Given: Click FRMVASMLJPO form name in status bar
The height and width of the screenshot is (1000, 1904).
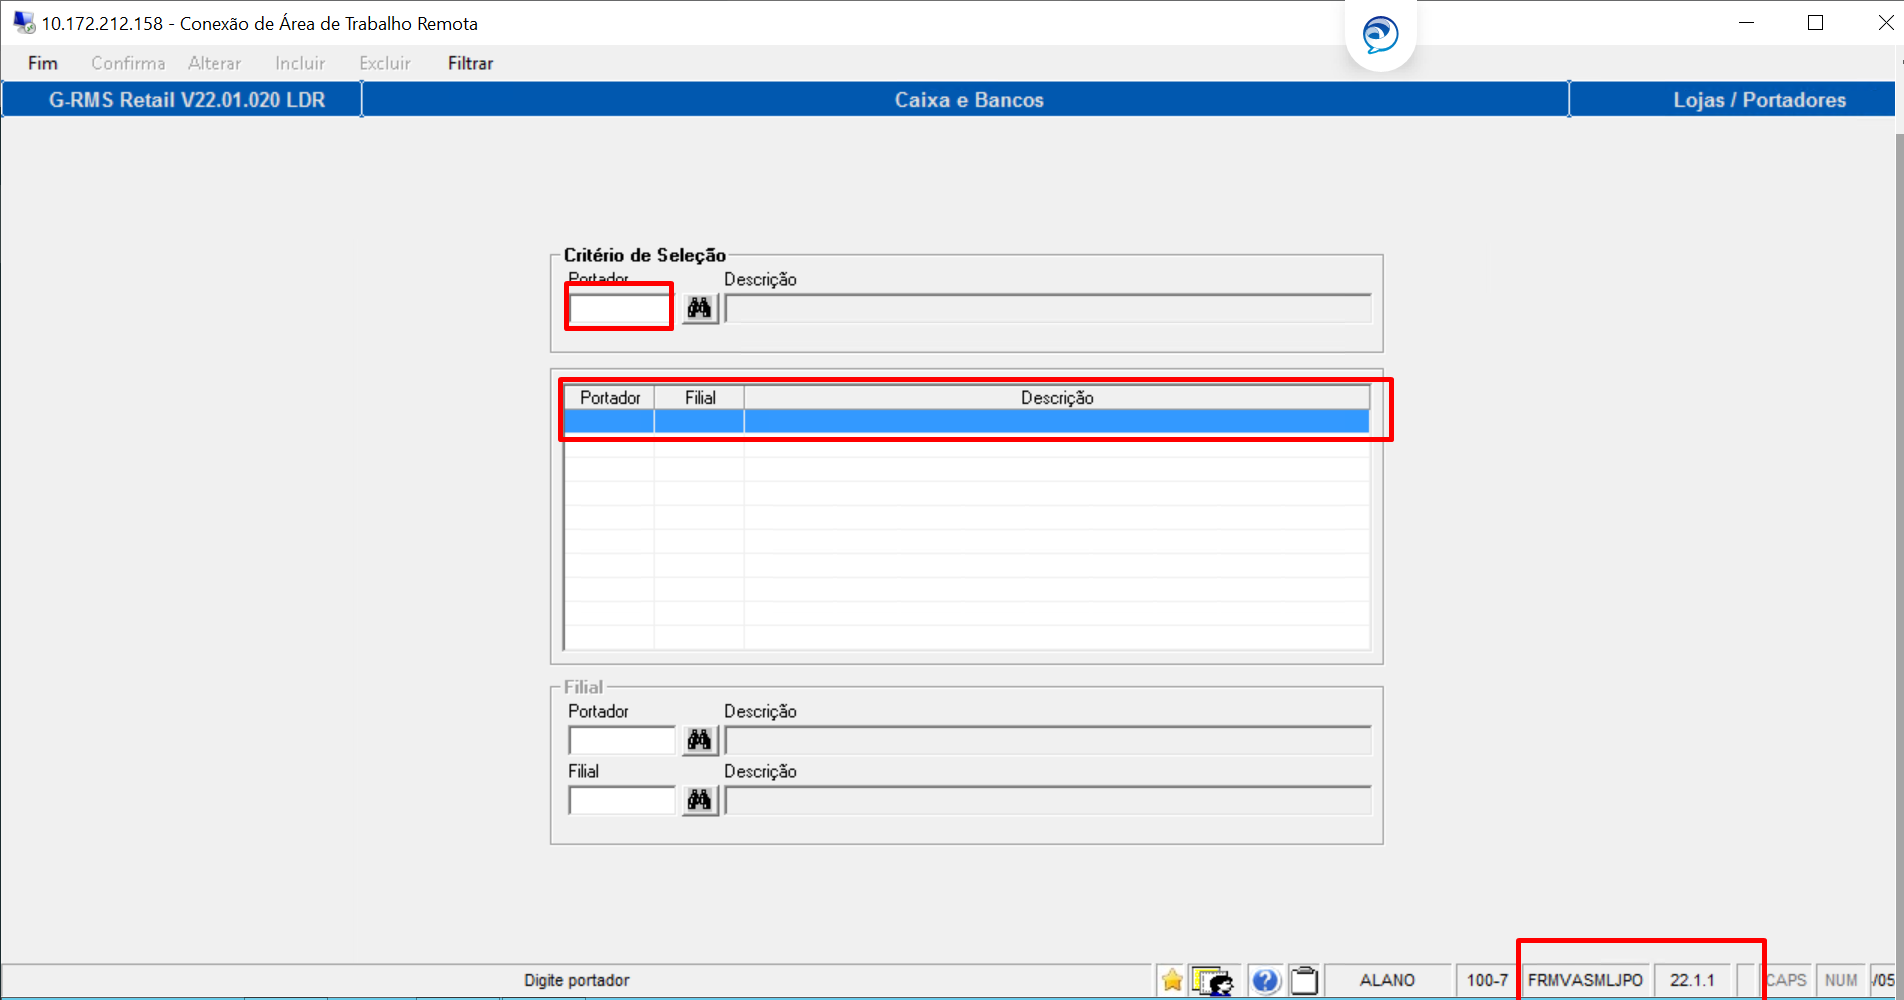Looking at the screenshot, I should (x=1585, y=980).
